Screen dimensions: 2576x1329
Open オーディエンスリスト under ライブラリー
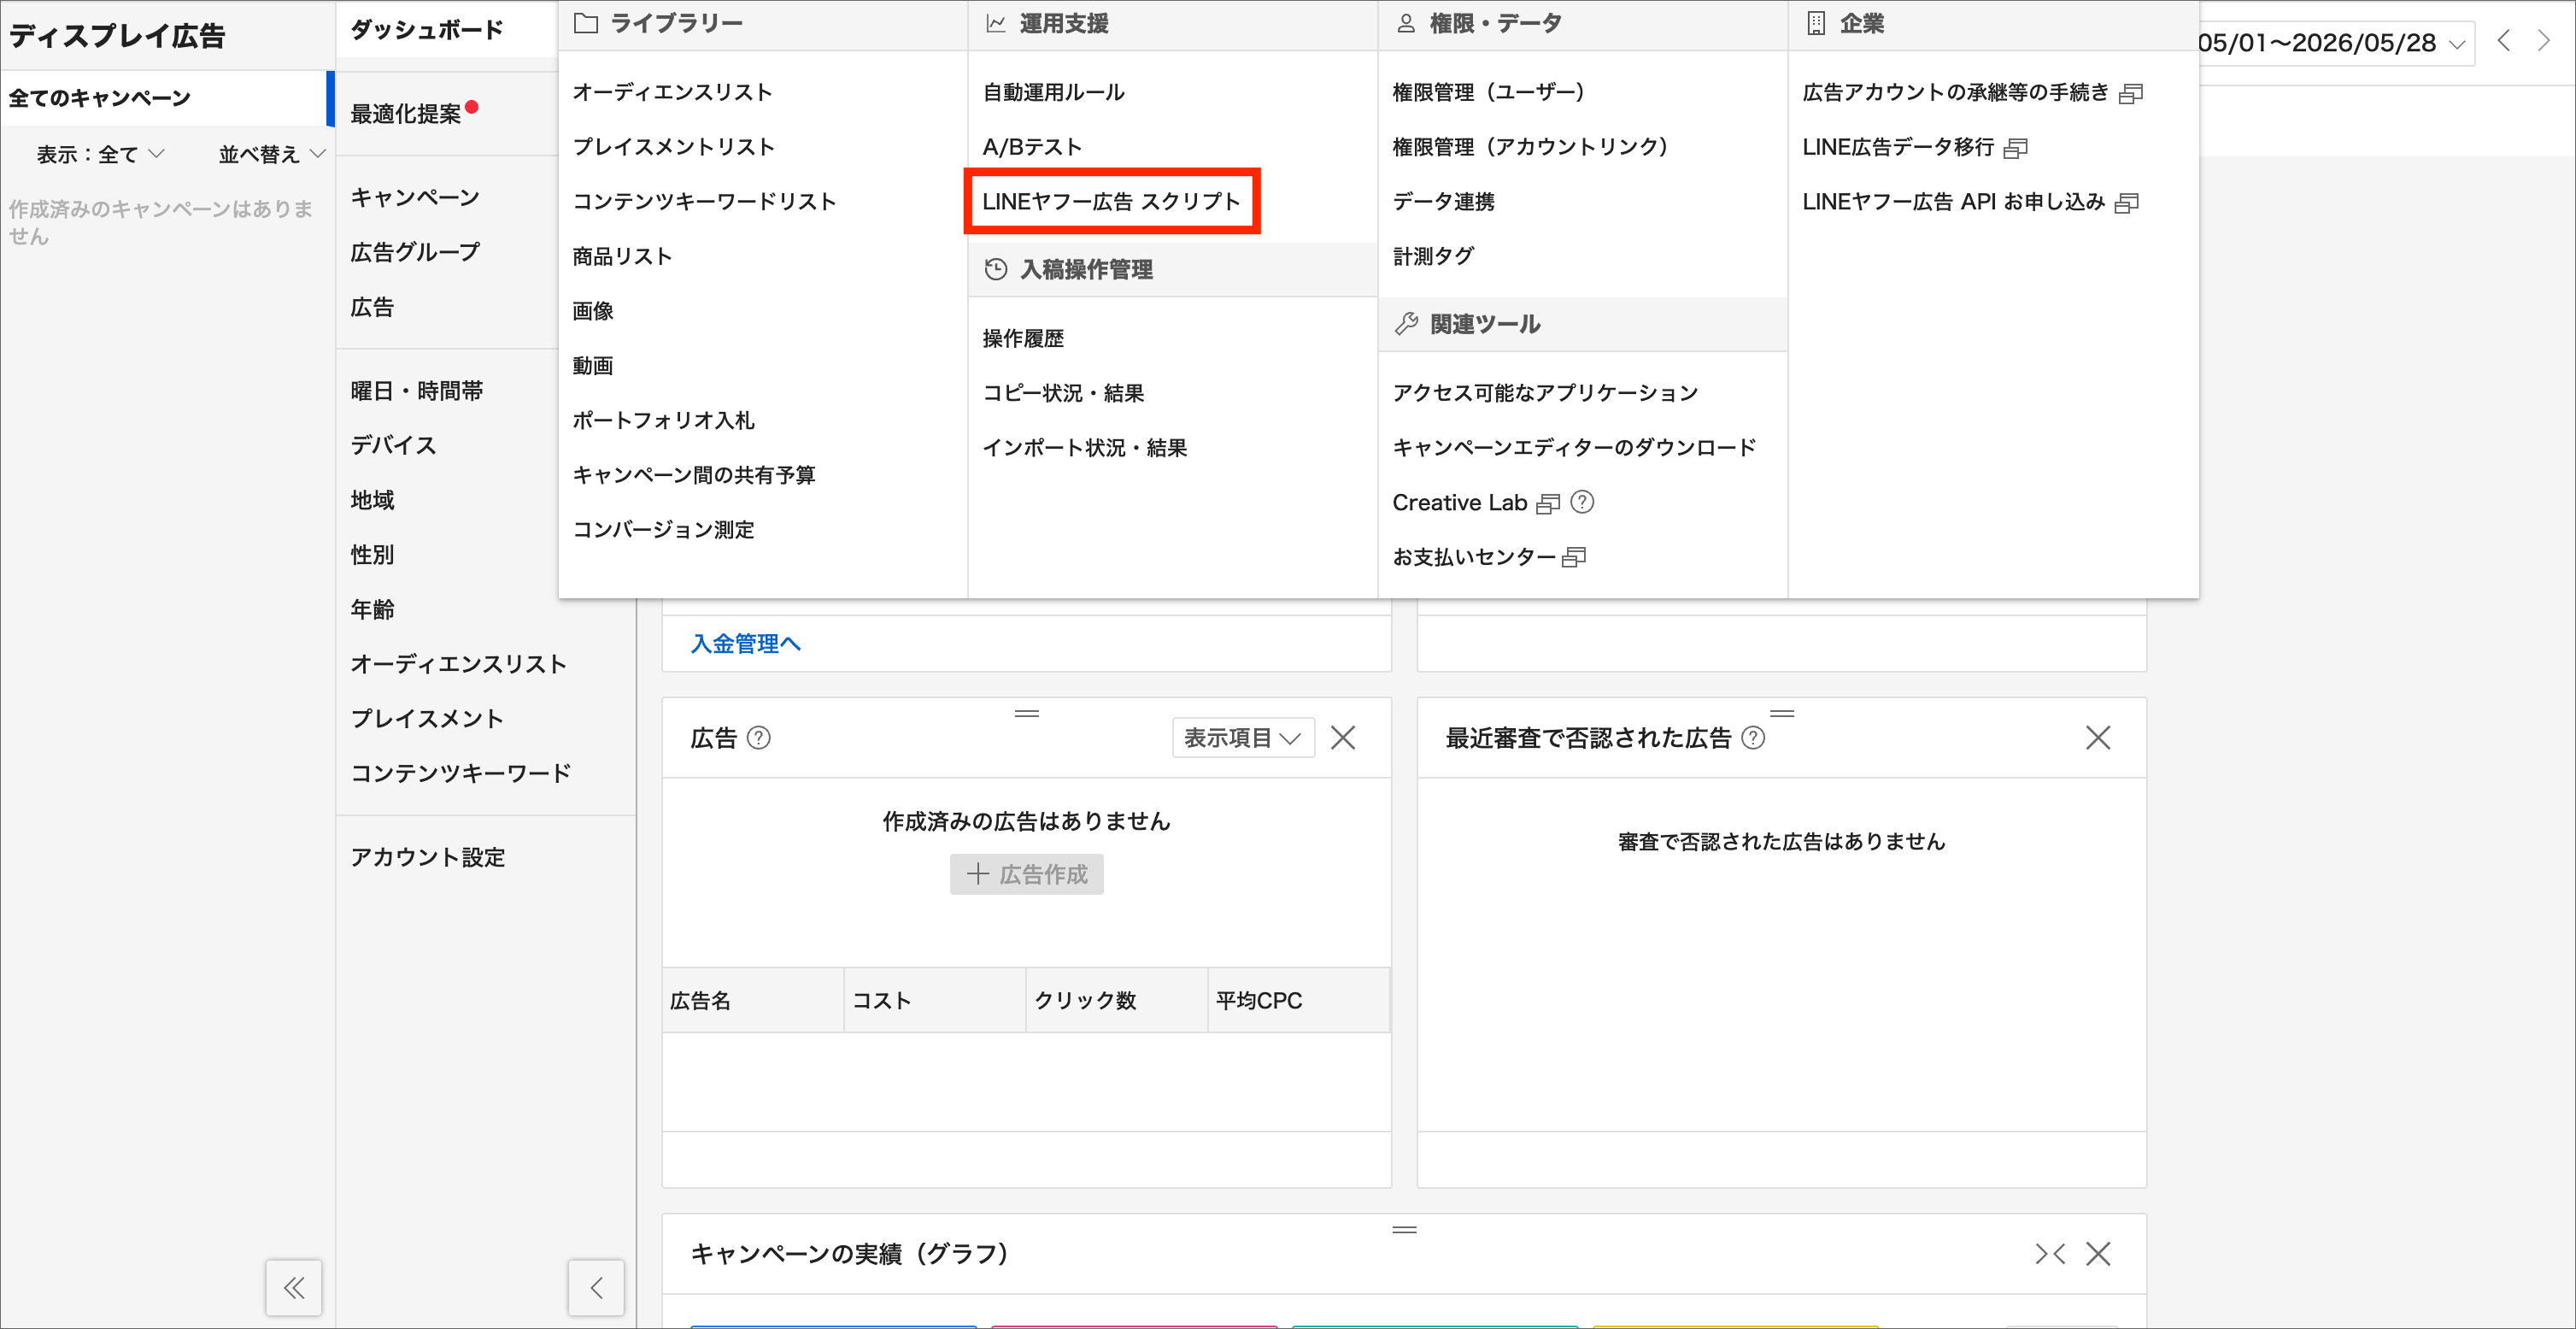pyautogui.click(x=672, y=92)
